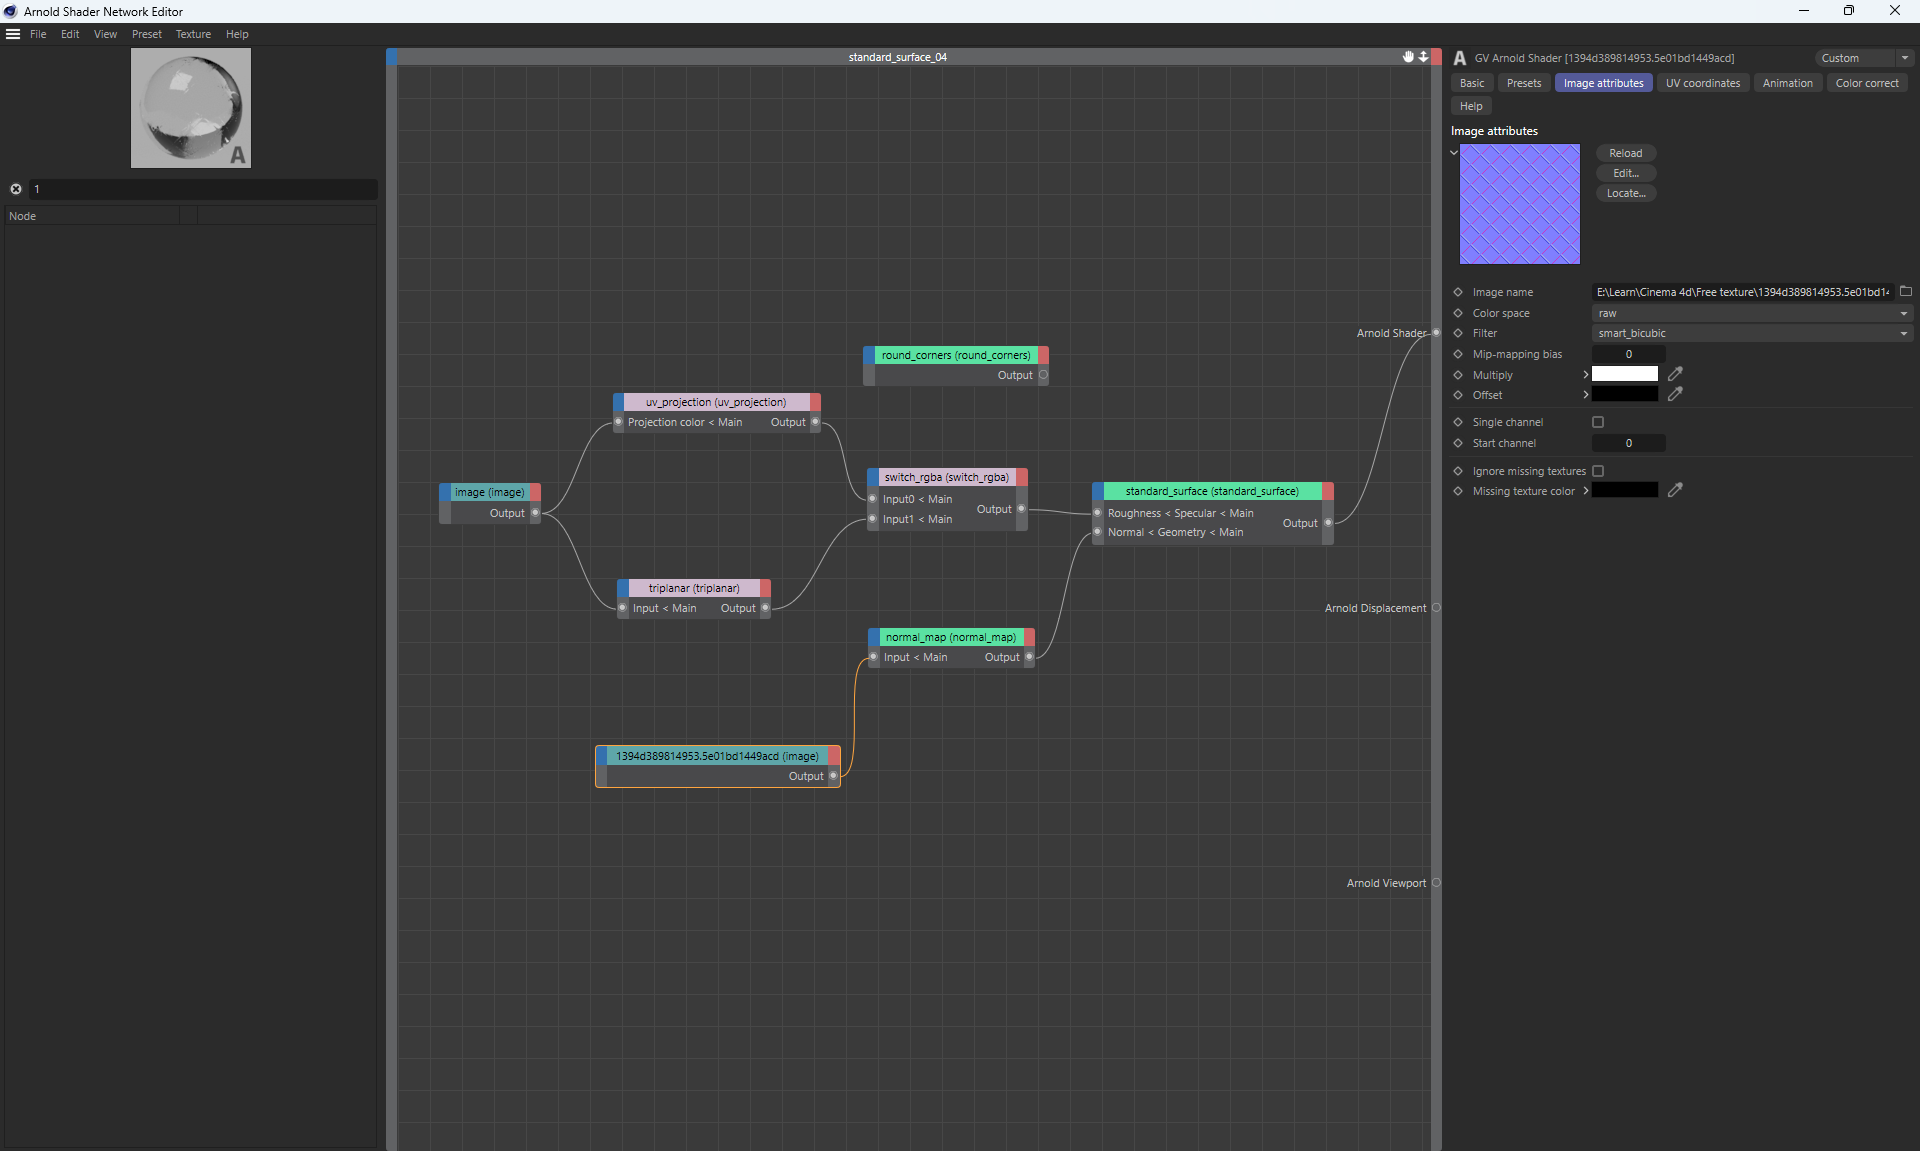Screen dimensions: 1920x1151
Task: Click eyedropper for Missing texture color
Action: 1675,490
